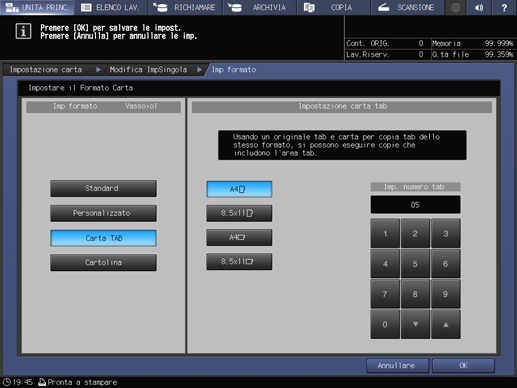Image resolution: width=517 pixels, height=388 pixels.
Task: Switch to the COPIA tab
Action: 333,7
